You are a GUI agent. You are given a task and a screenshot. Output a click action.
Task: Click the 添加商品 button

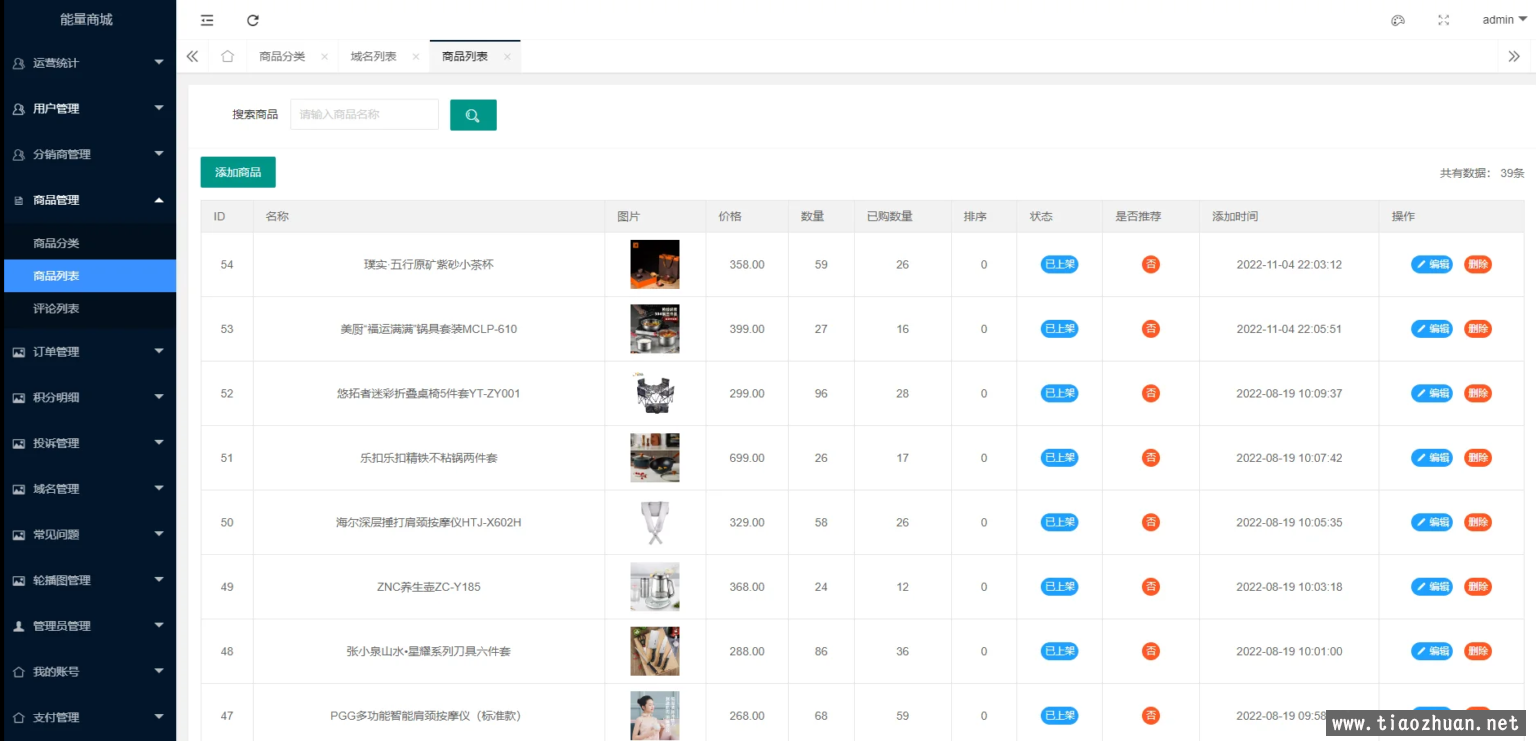coord(238,172)
